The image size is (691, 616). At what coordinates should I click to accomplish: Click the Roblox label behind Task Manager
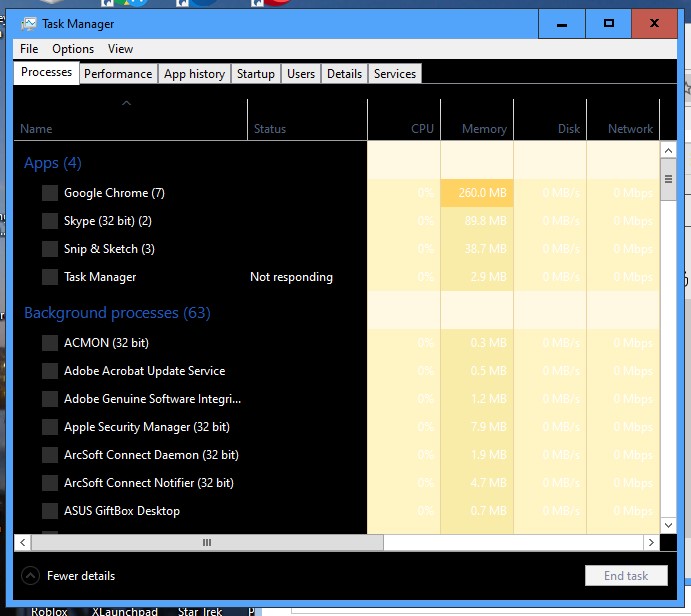[x=49, y=611]
